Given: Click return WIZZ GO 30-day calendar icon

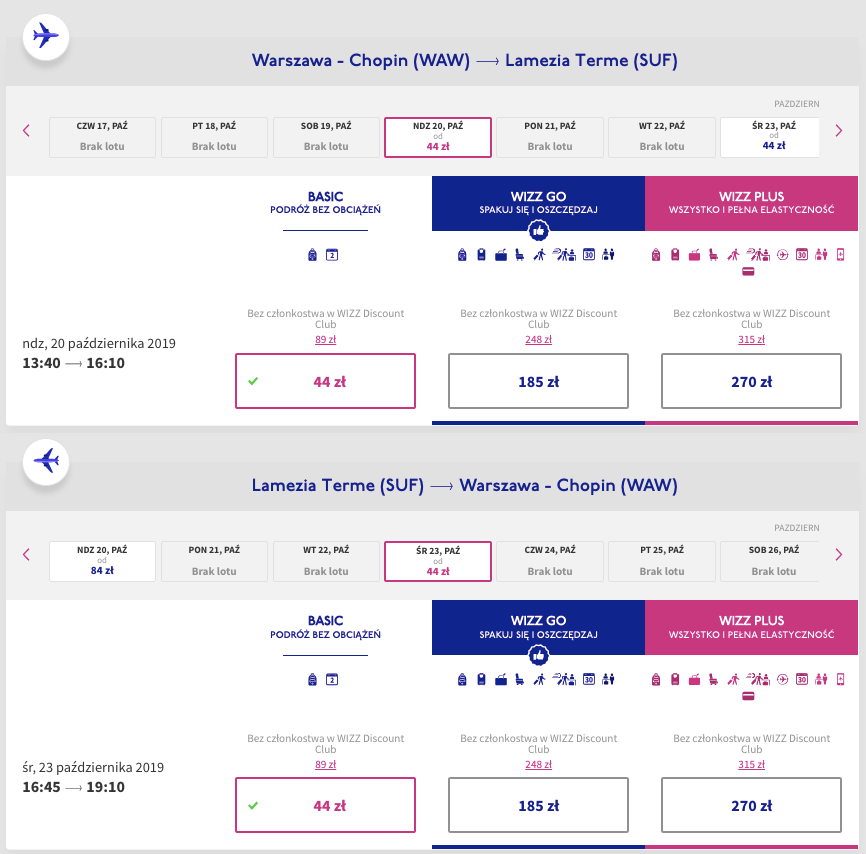Looking at the screenshot, I should click(589, 679).
